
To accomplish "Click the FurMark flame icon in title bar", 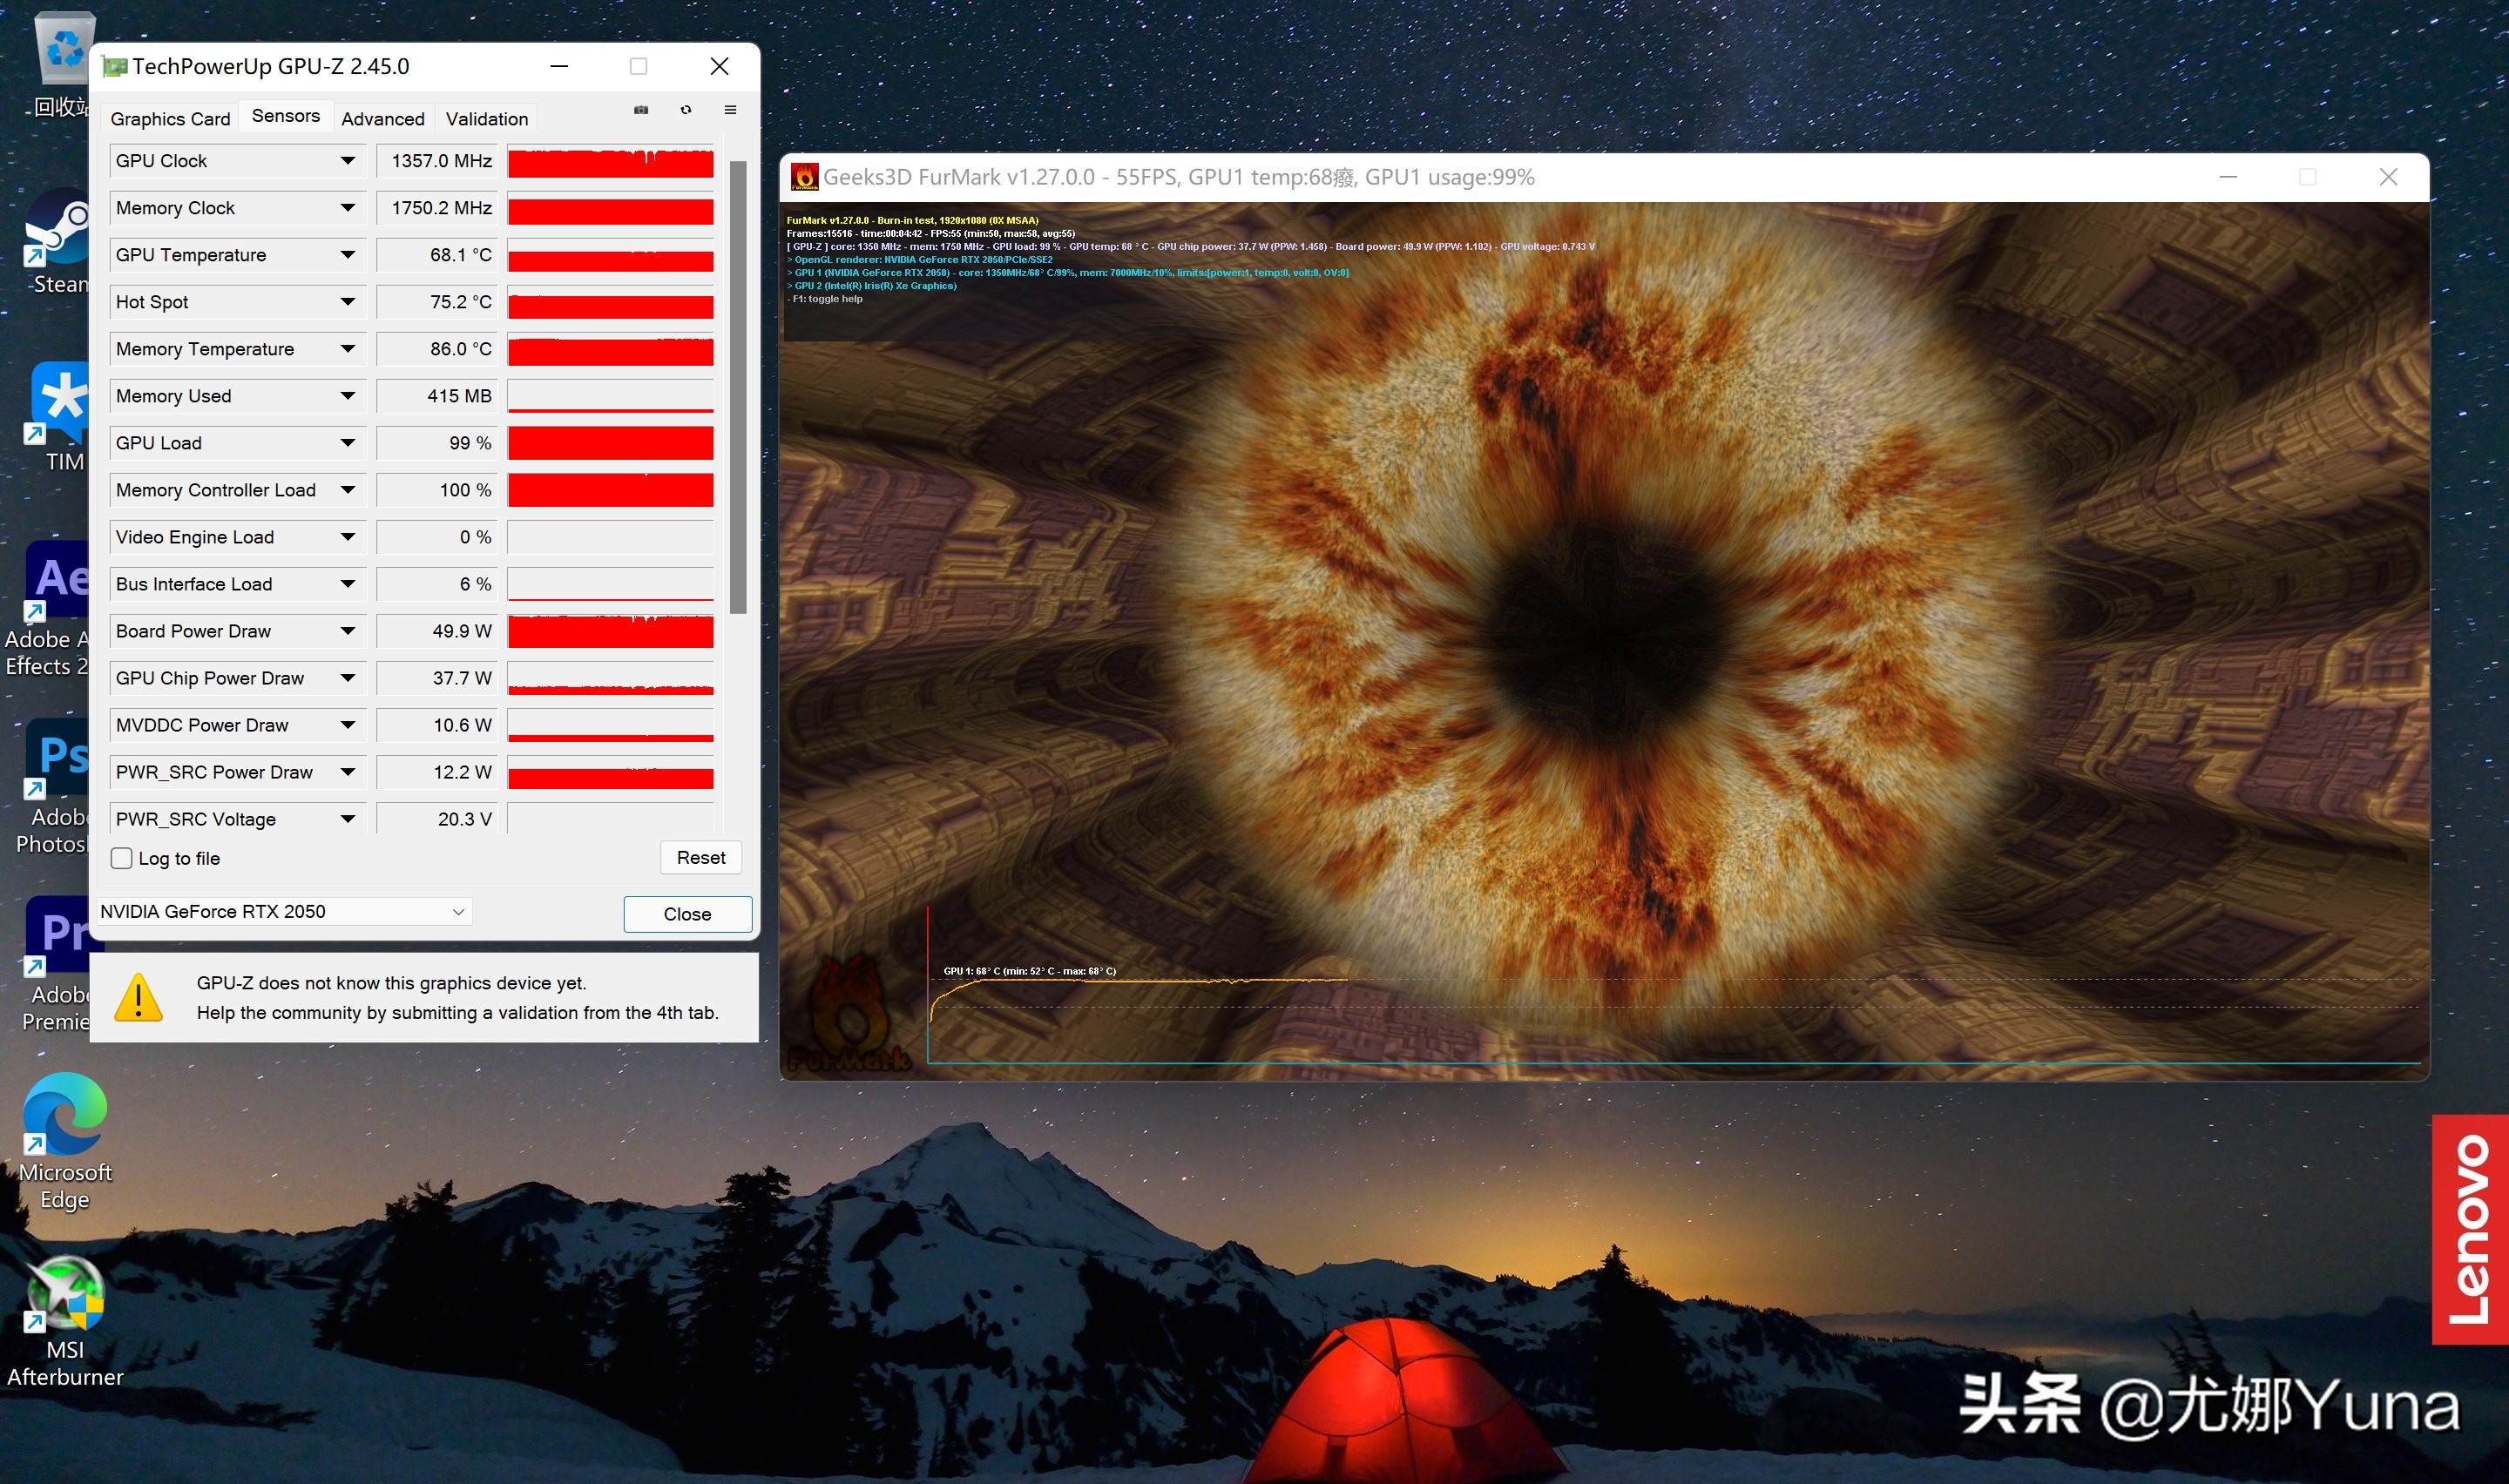I will tap(804, 177).
